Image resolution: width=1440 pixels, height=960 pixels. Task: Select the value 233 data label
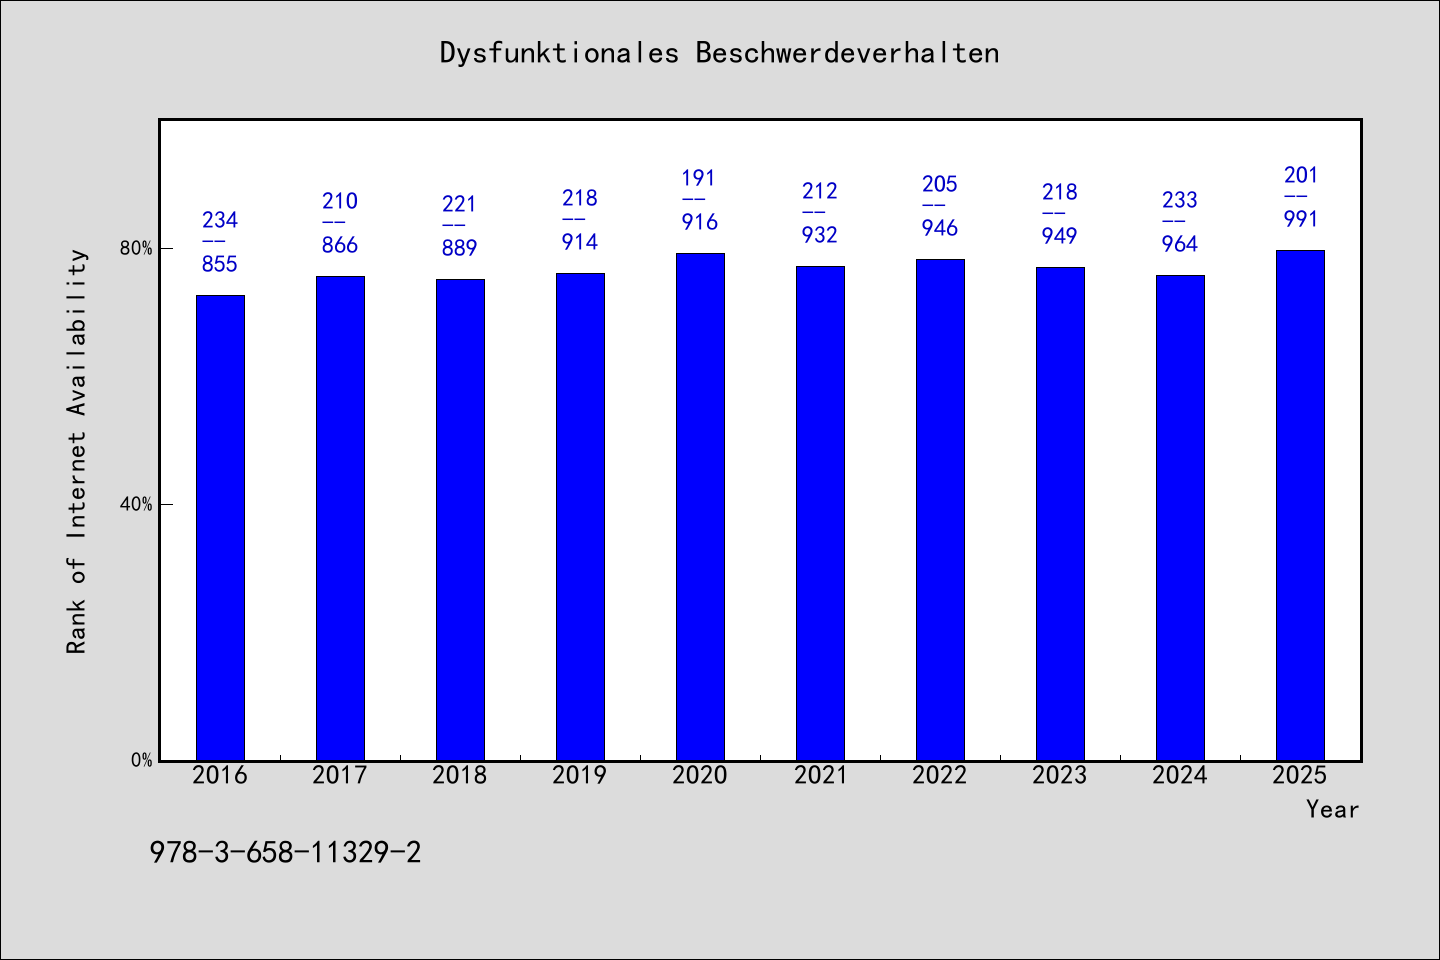1180,200
